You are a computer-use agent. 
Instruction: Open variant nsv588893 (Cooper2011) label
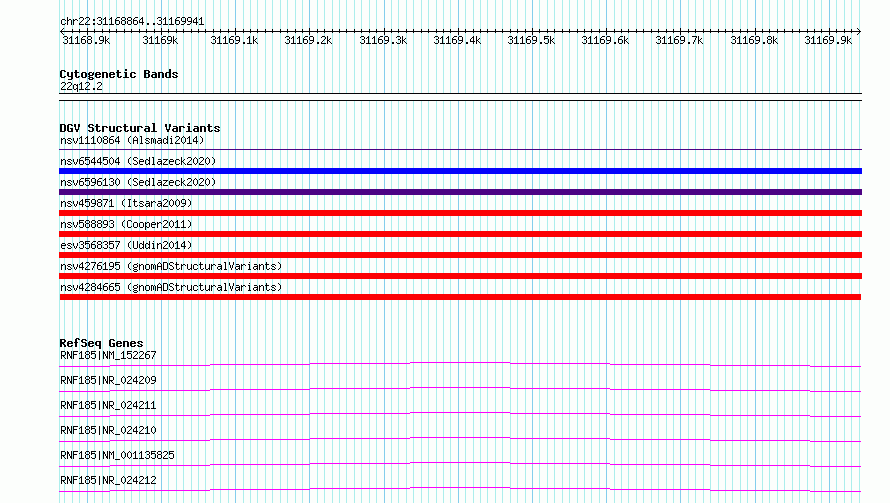click(126, 224)
